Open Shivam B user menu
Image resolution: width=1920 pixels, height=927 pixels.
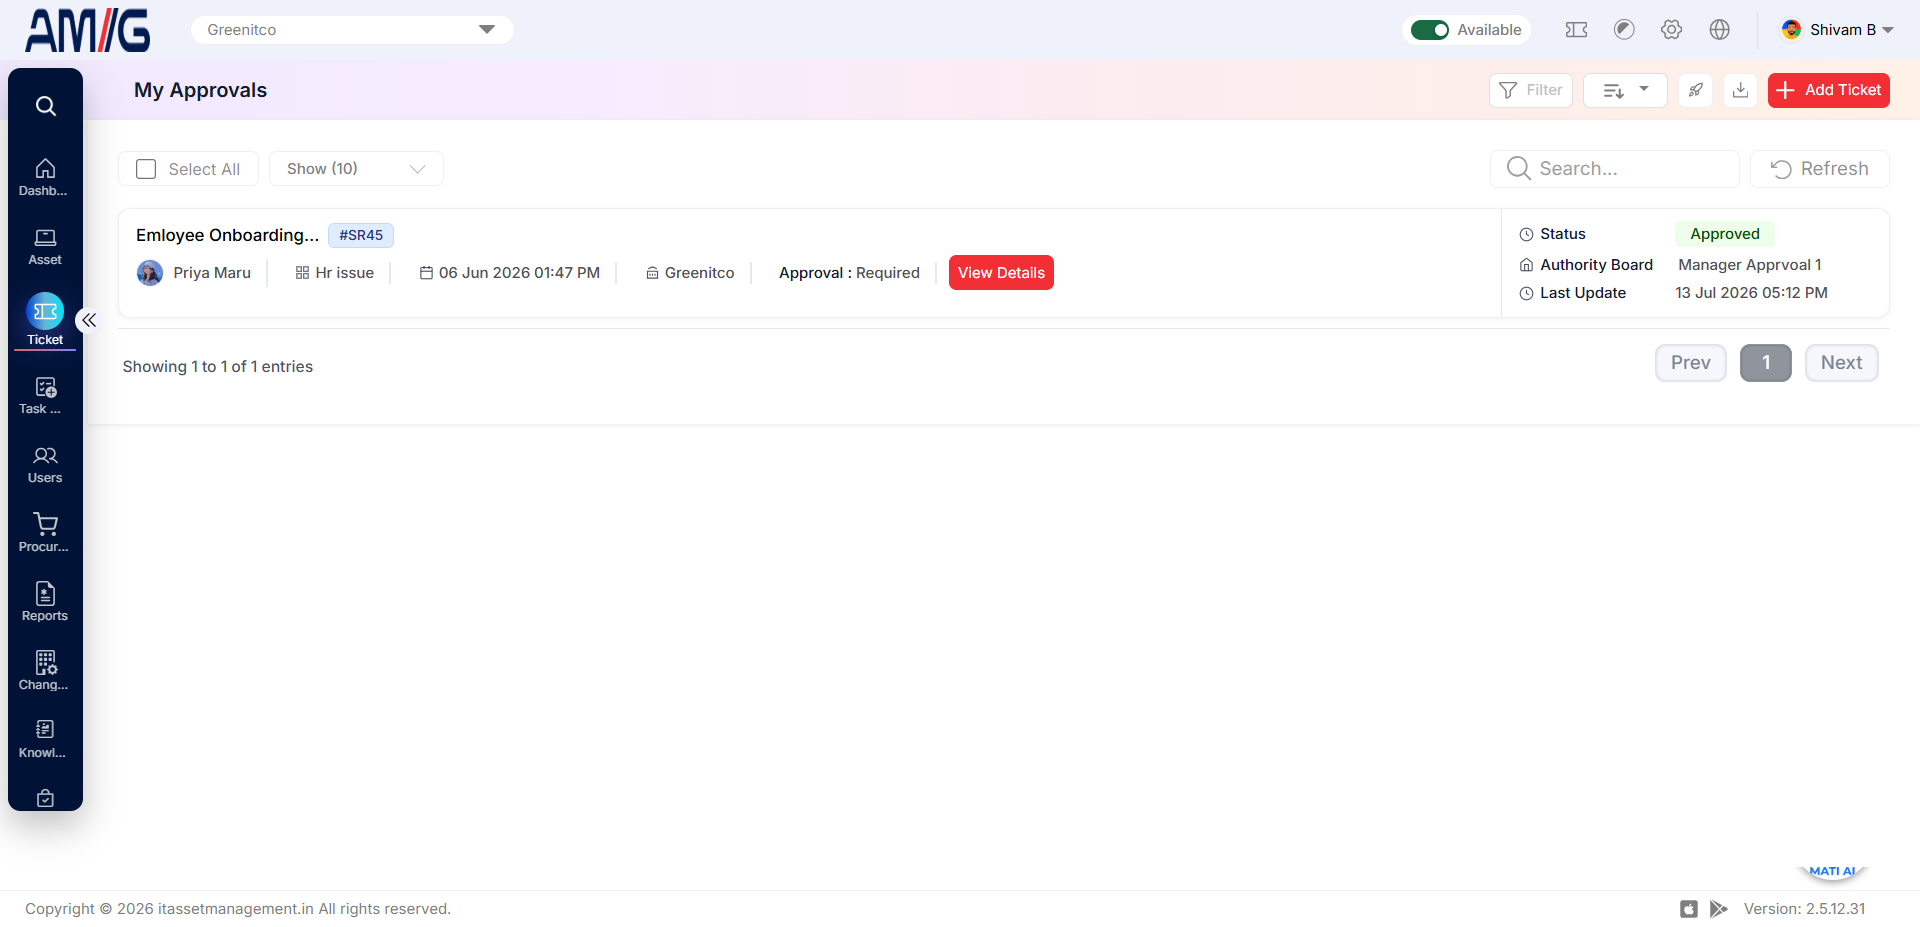1838,30
